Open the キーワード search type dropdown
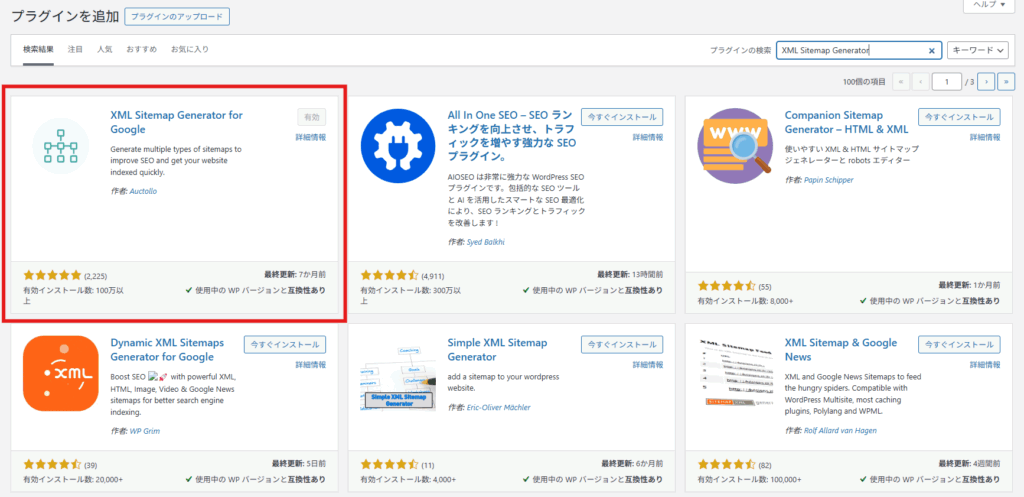 click(x=978, y=50)
